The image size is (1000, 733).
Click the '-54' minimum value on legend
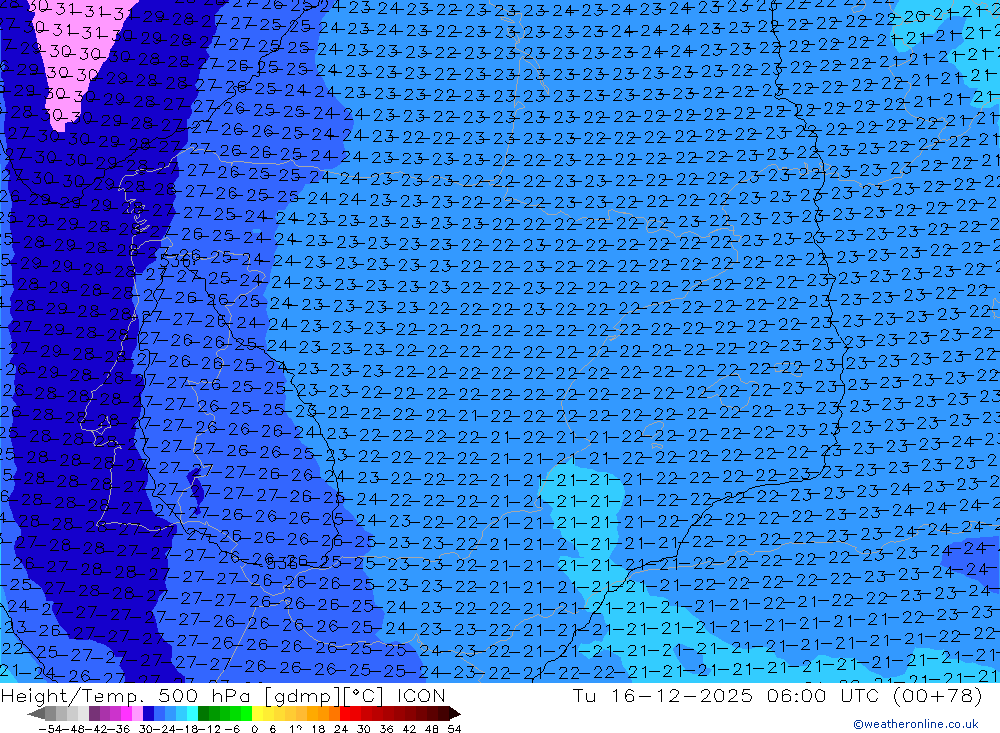51,729
